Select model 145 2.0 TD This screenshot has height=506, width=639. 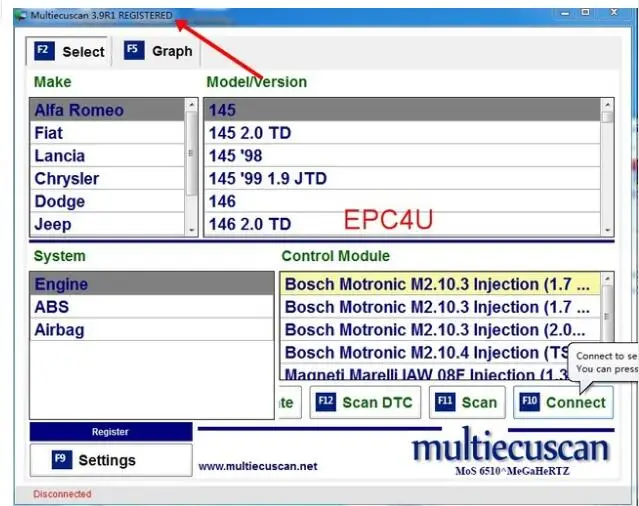403,133
